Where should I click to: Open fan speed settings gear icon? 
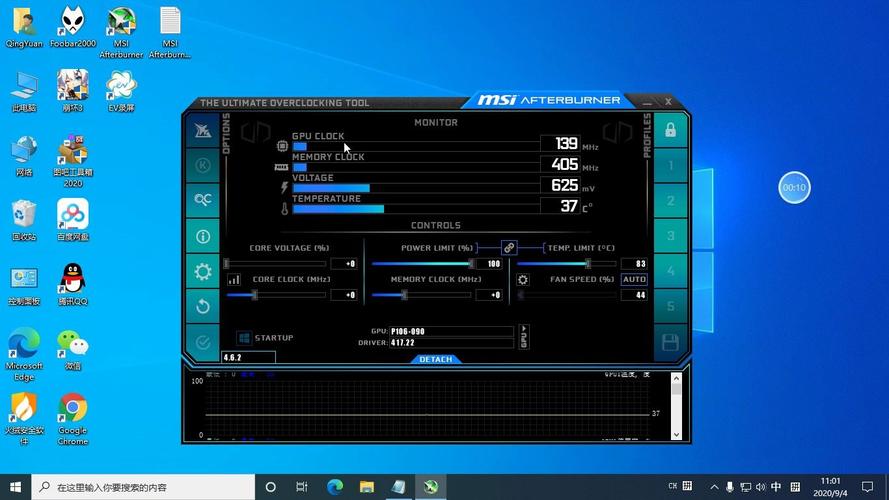523,279
